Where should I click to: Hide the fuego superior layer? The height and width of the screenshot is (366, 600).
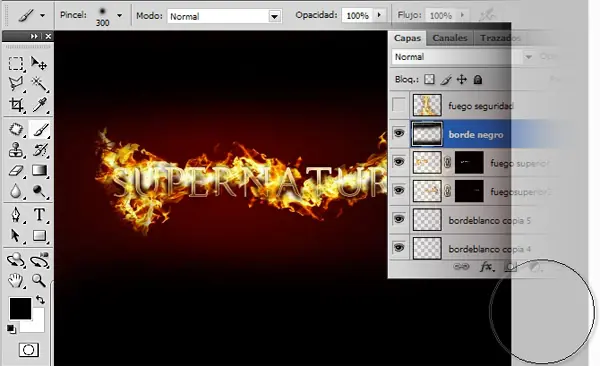click(399, 162)
